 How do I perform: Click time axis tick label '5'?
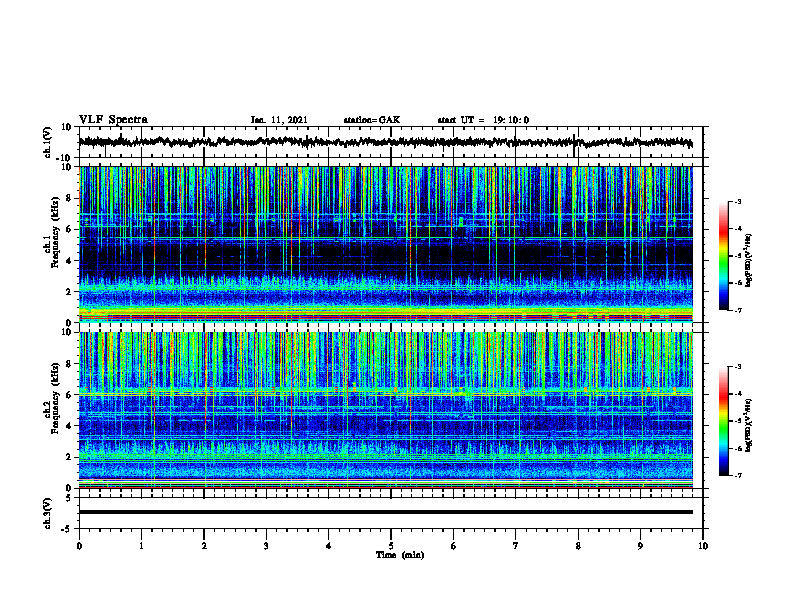[391, 546]
